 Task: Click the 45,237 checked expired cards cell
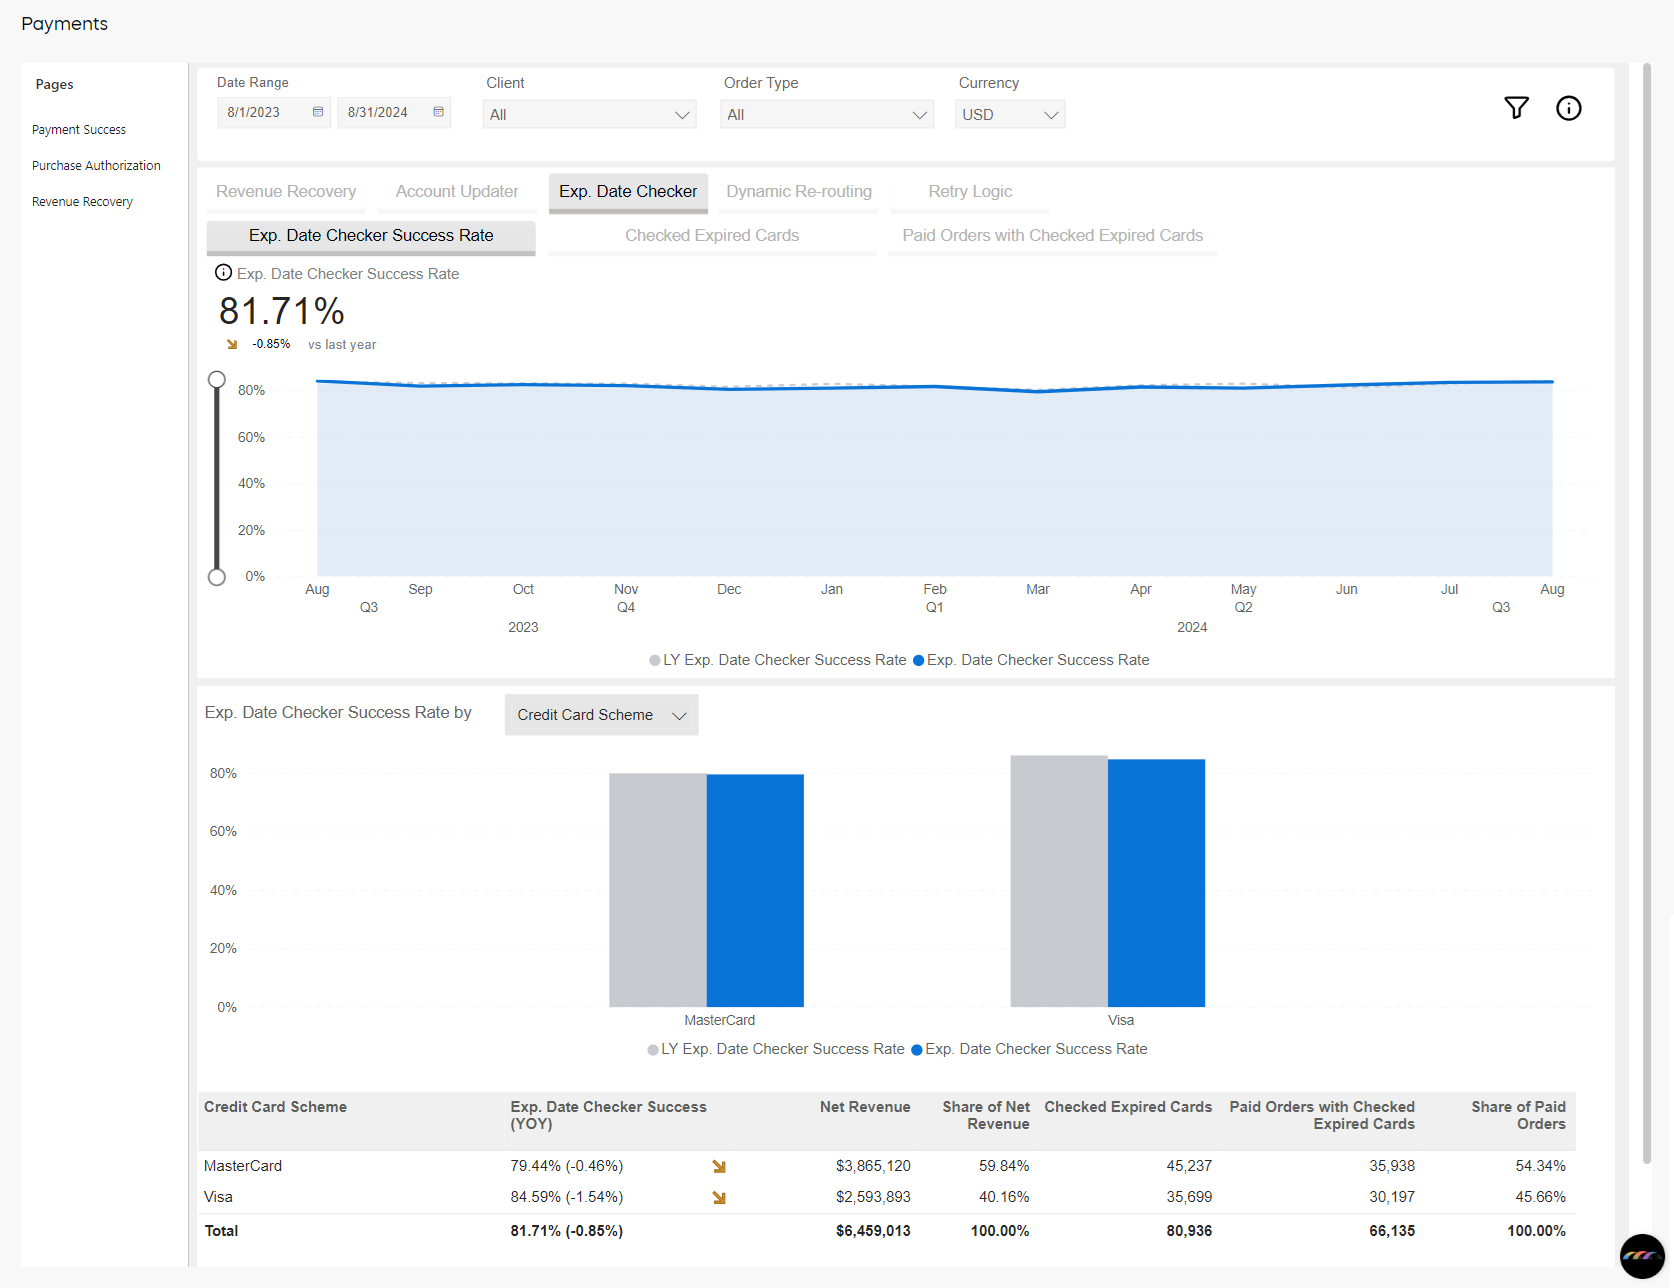(x=1189, y=1166)
